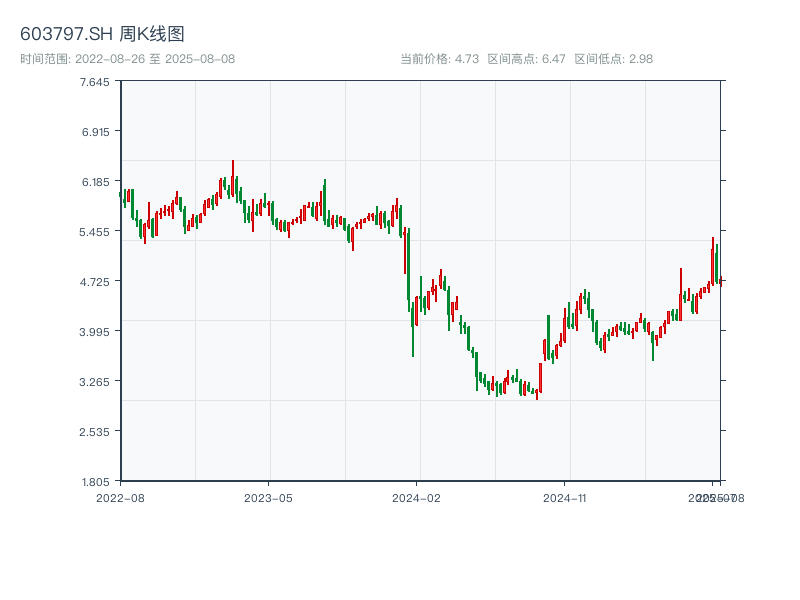Viewport: 800px width, 600px height.
Task: Click the 603797.SH 周K线图 chart title
Action: [102, 34]
